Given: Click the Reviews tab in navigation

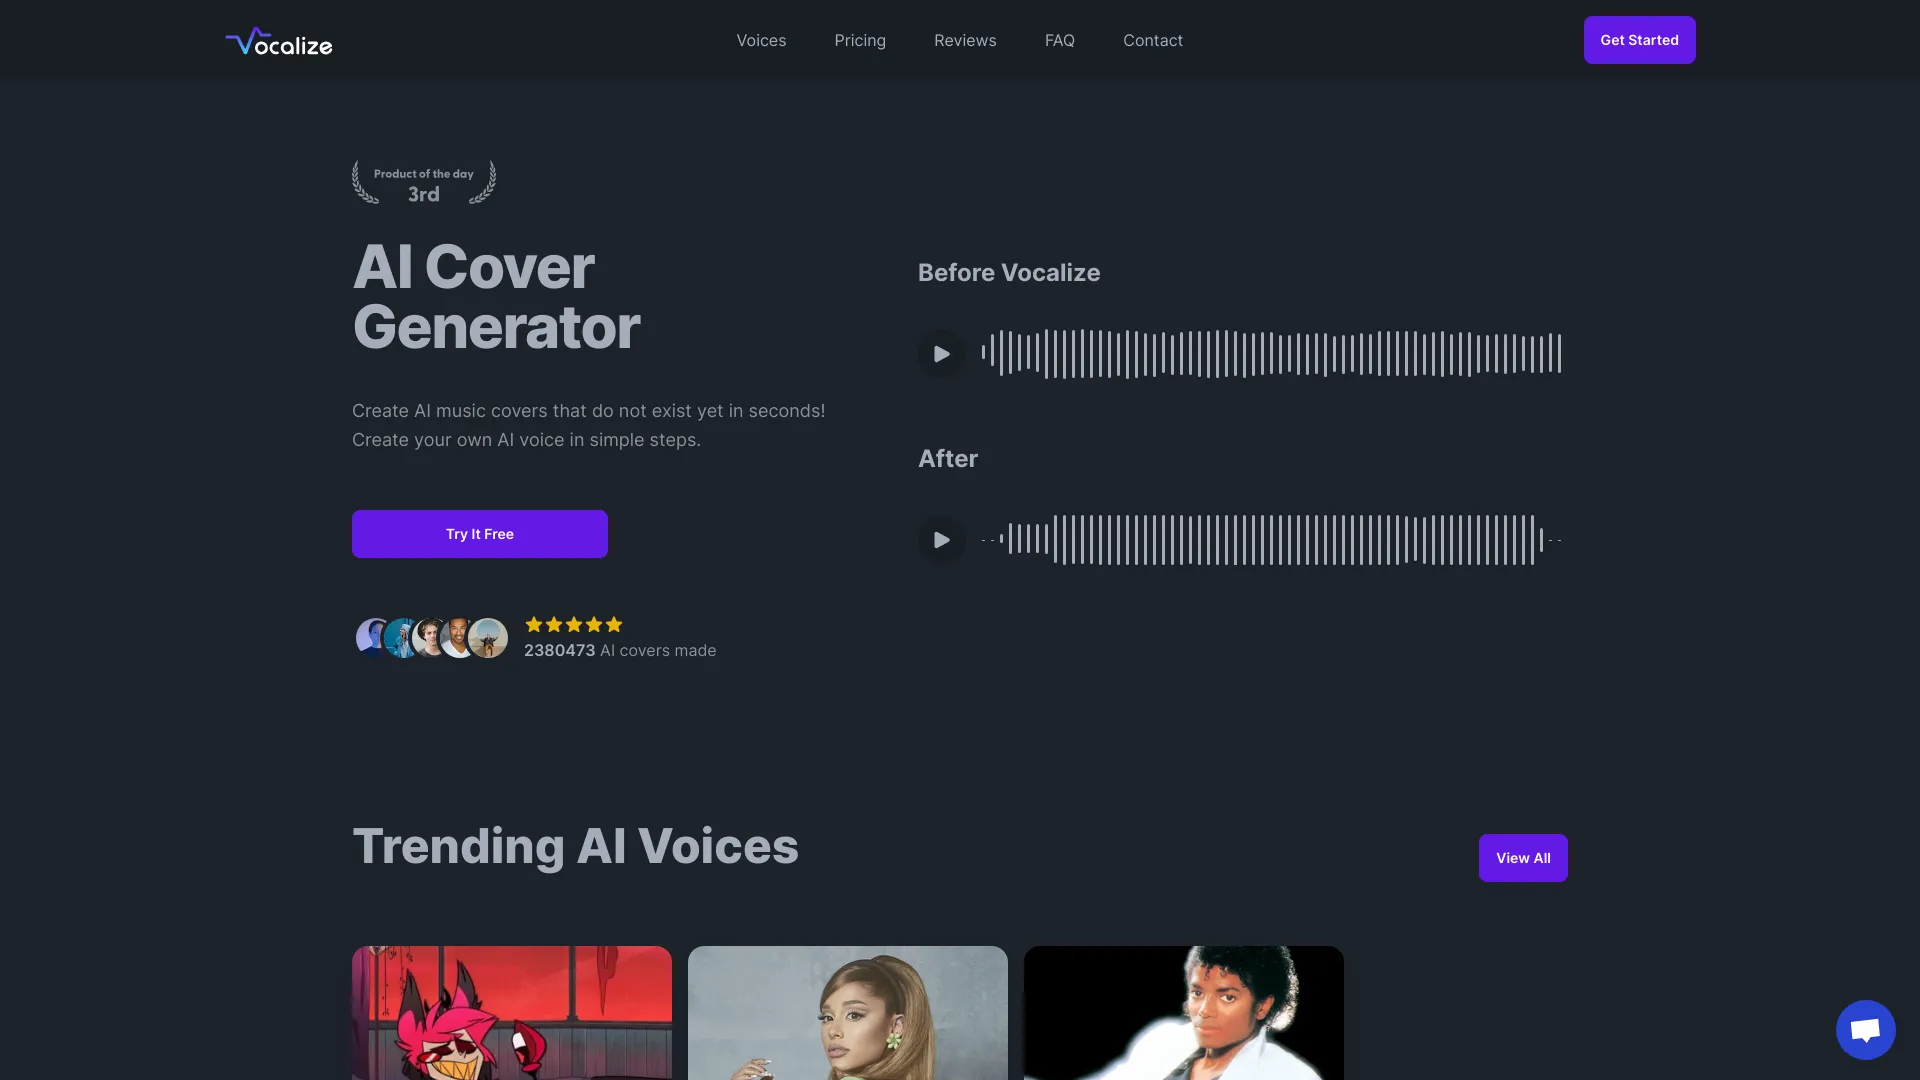Looking at the screenshot, I should point(965,40).
